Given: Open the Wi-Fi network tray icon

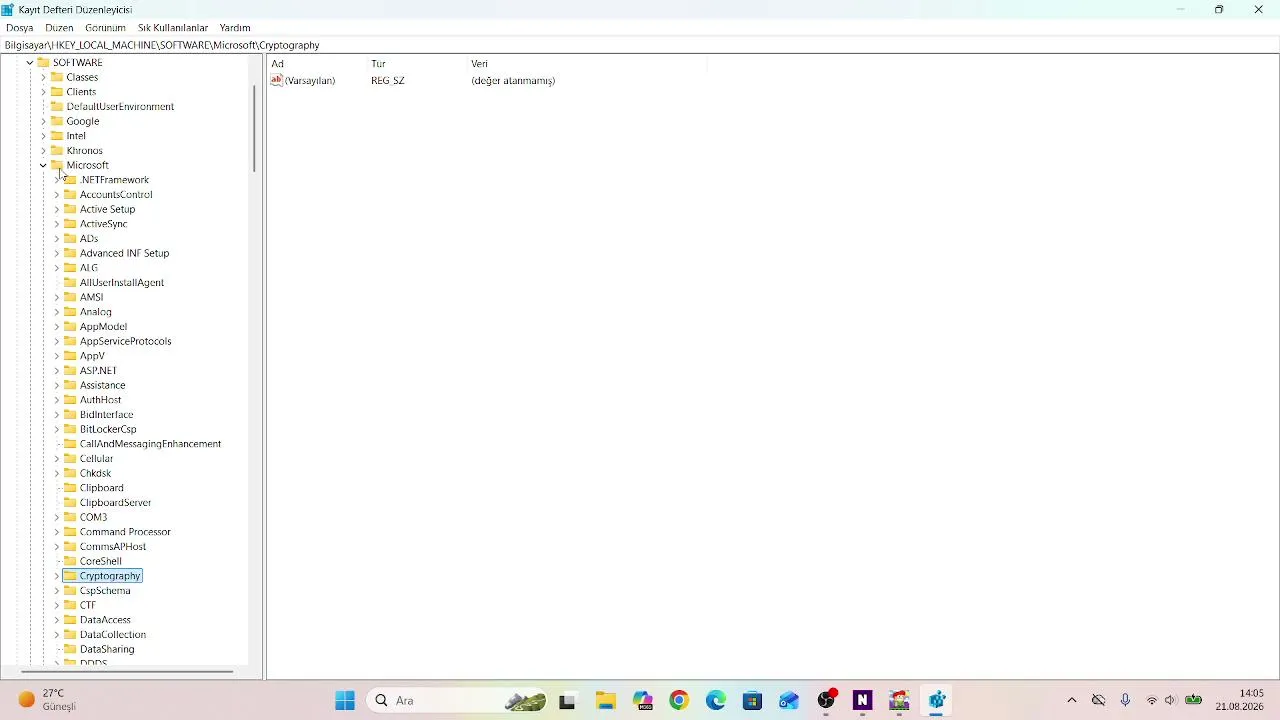Looking at the screenshot, I should tap(1152, 700).
